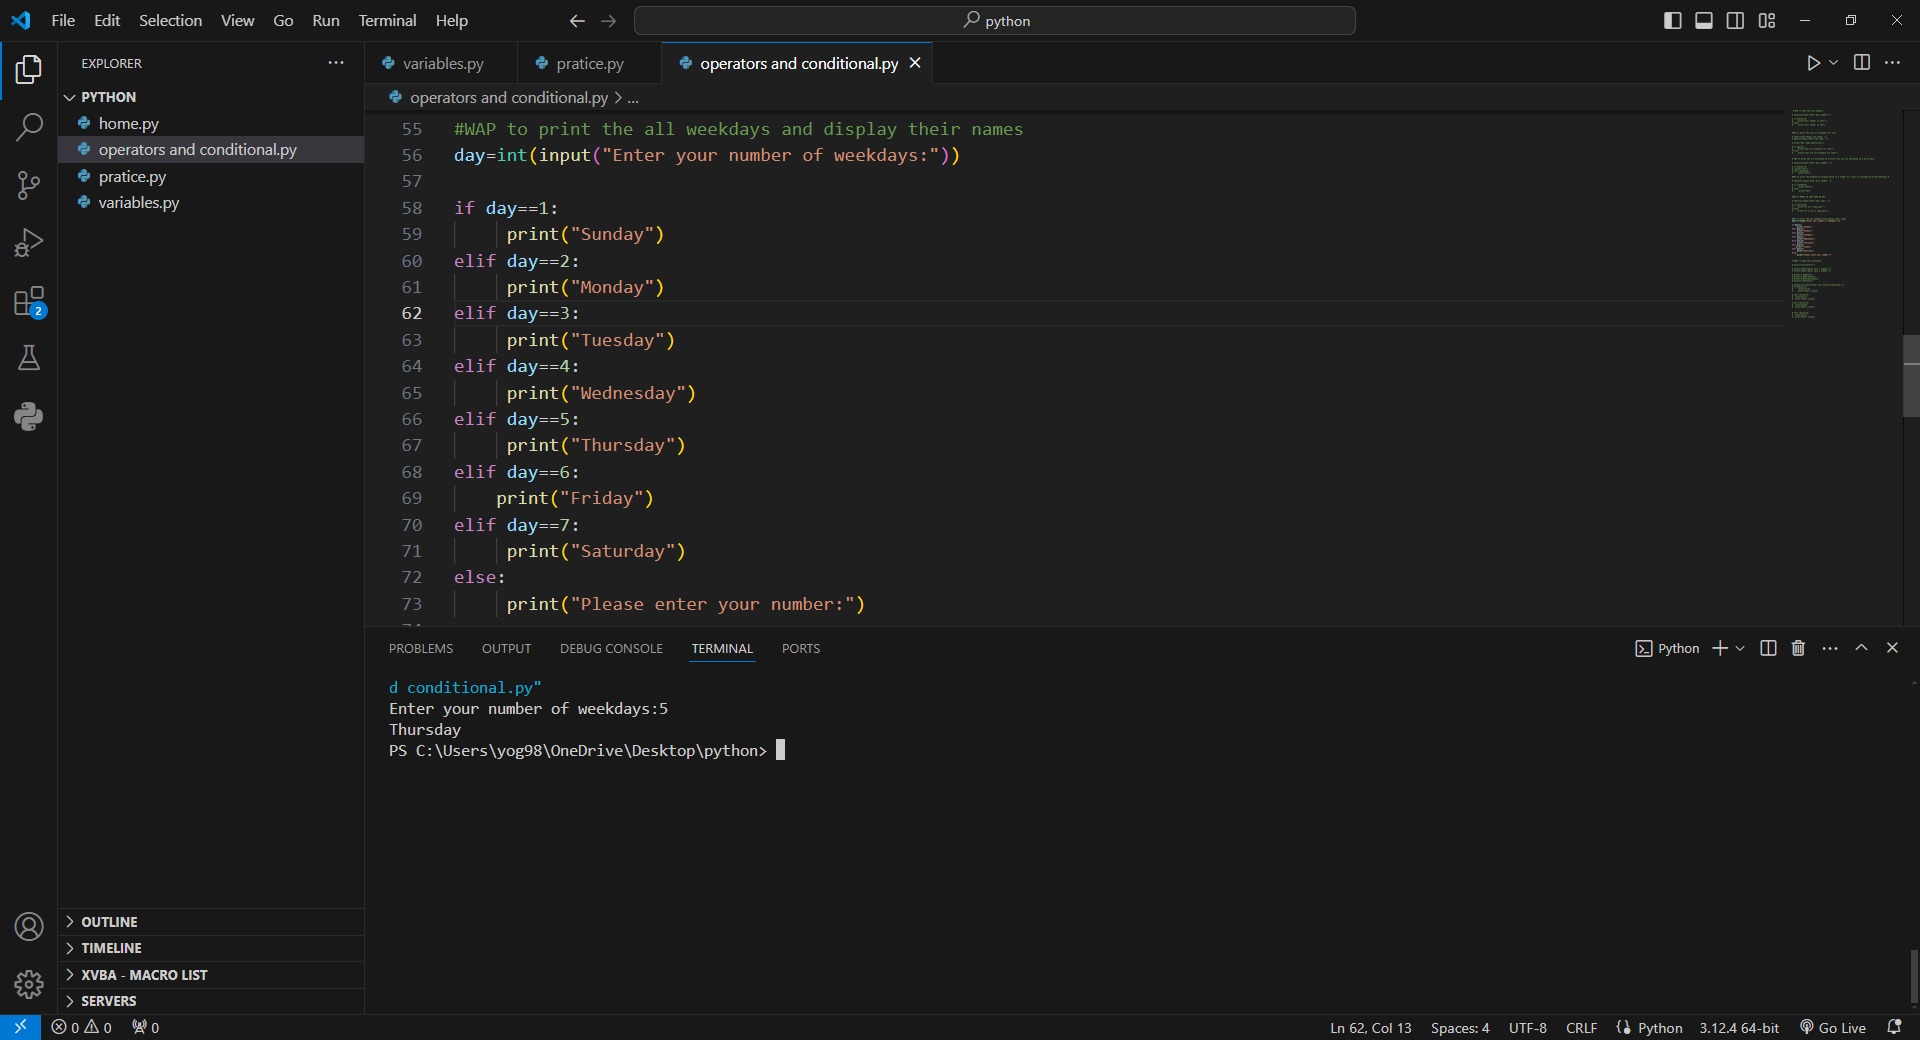Close the operators and conditional.py tab
This screenshot has width=1920, height=1040.
[915, 63]
